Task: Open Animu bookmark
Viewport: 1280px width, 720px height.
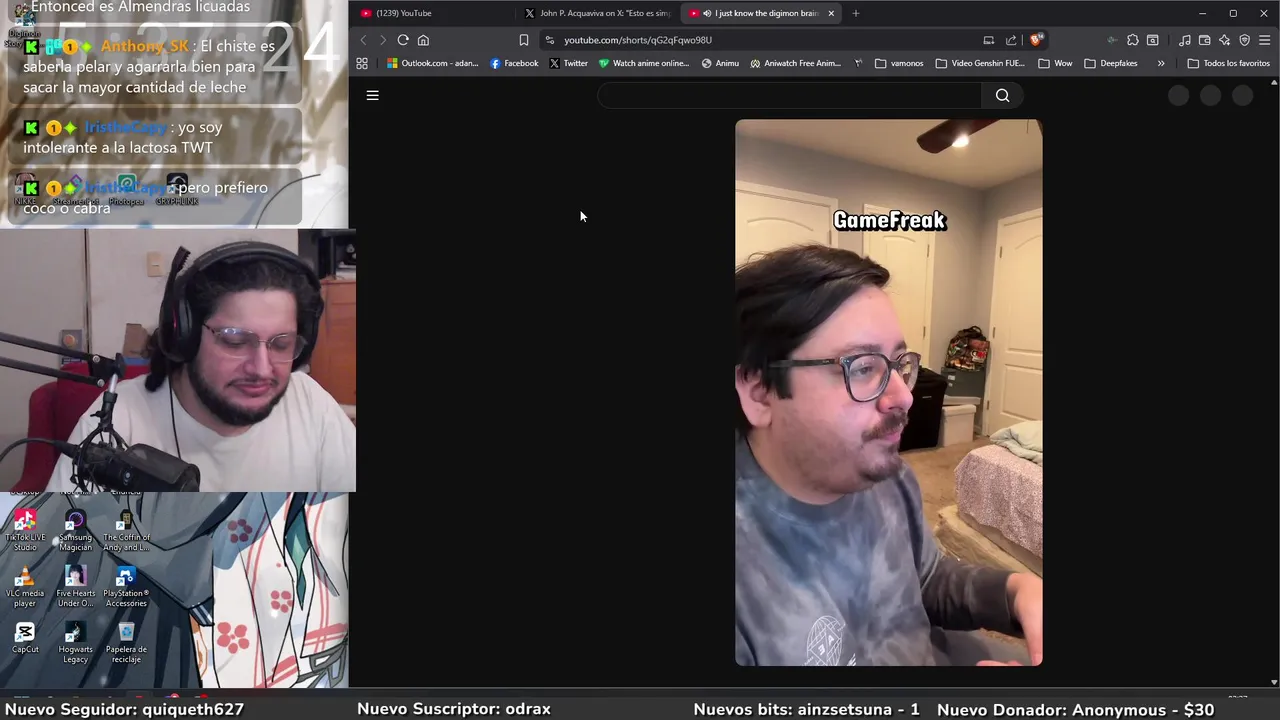Action: tap(720, 63)
